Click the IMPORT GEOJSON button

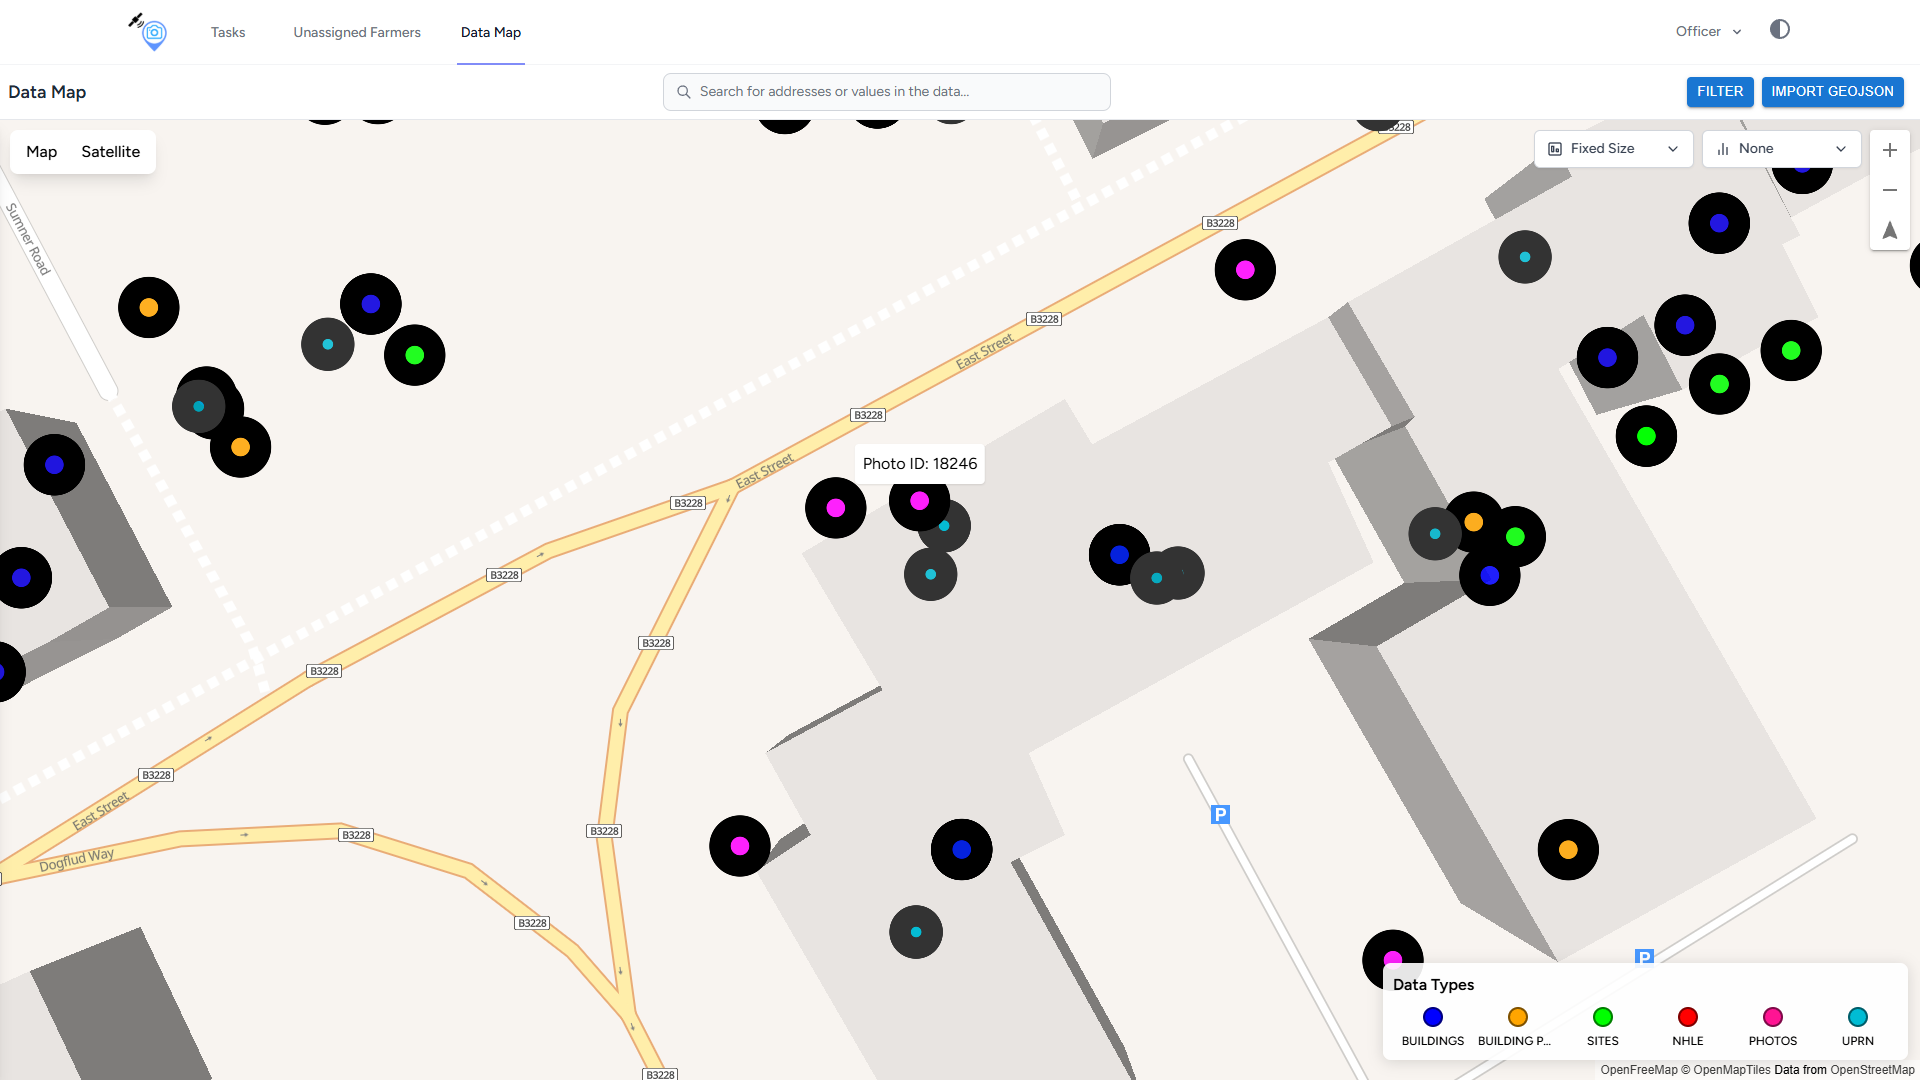point(1832,91)
